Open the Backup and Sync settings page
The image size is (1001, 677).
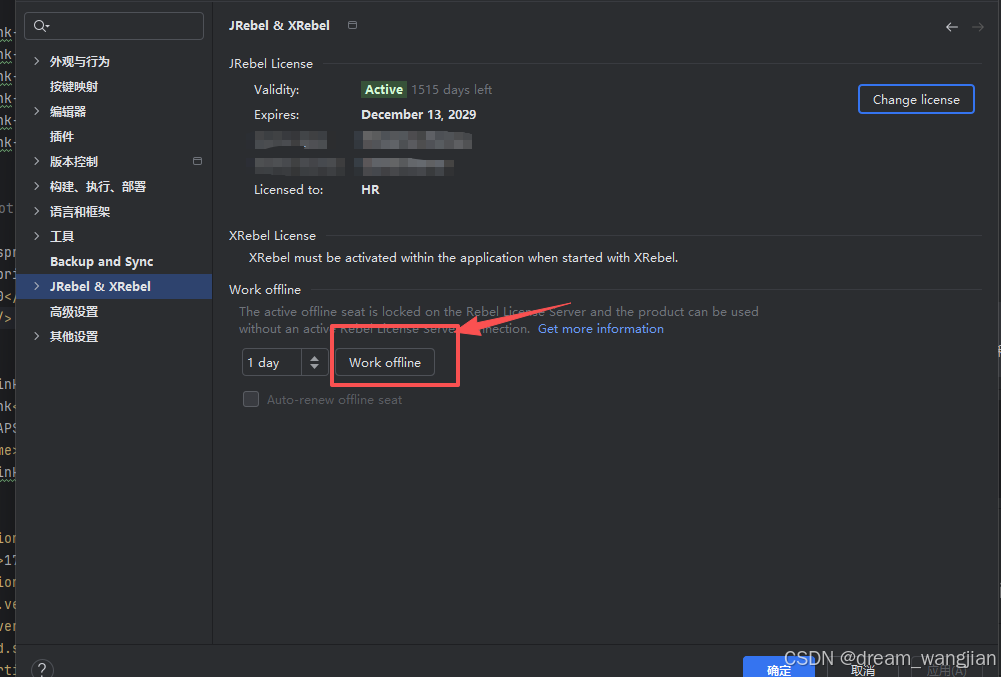[x=102, y=261]
